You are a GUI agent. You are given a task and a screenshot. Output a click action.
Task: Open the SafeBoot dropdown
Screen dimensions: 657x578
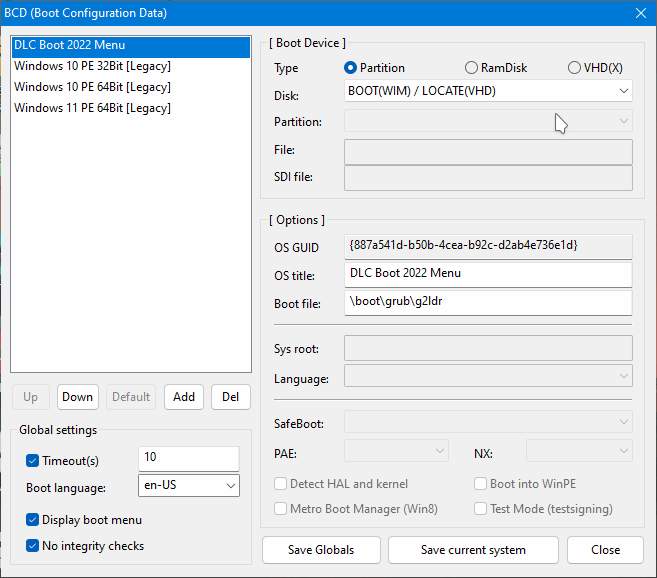tap(488, 422)
